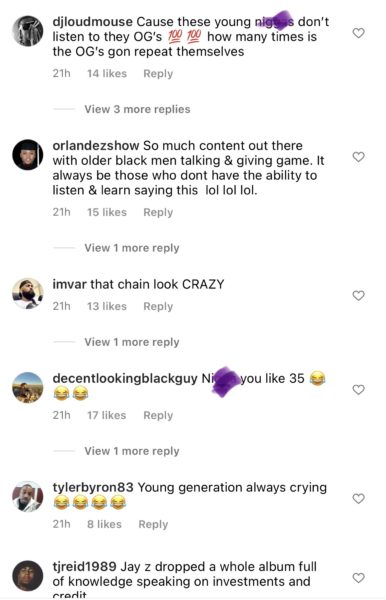
Task: Open tylerbyron83's profile via username
Action: click(x=93, y=488)
